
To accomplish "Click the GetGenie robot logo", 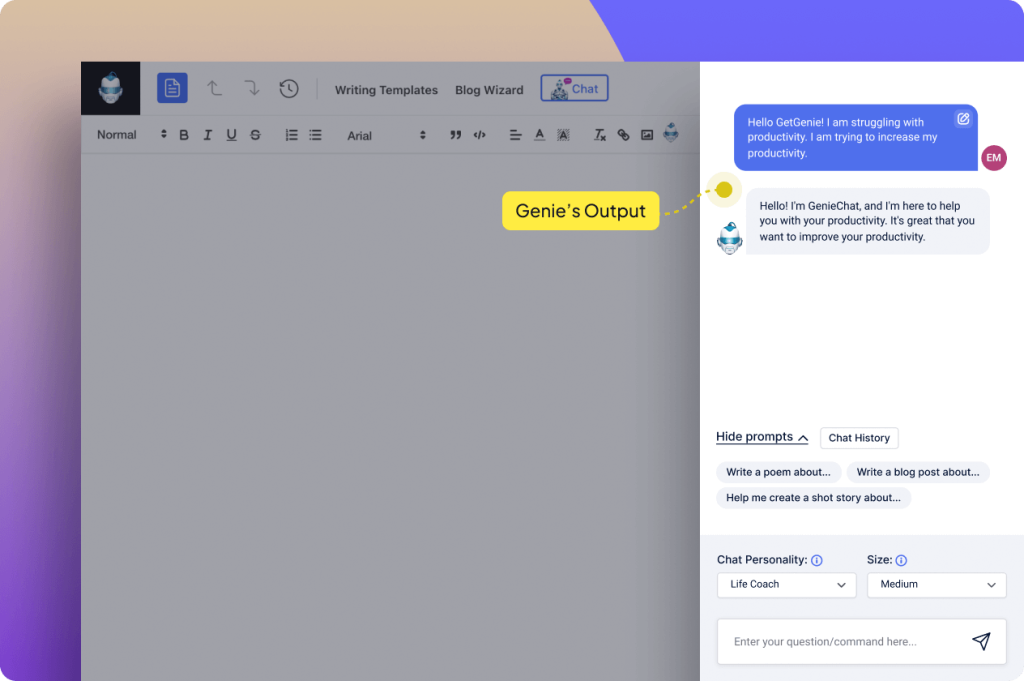I will 110,88.
